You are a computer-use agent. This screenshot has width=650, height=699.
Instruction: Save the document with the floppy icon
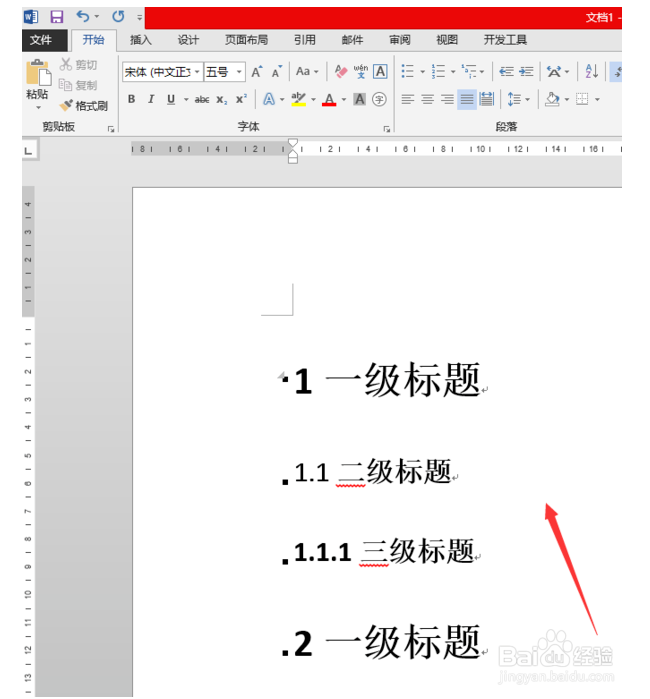(x=57, y=17)
